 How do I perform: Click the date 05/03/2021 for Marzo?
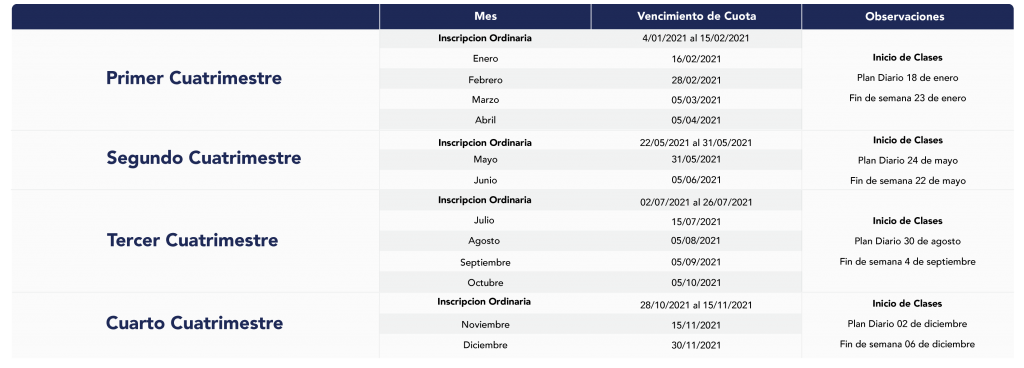696,100
